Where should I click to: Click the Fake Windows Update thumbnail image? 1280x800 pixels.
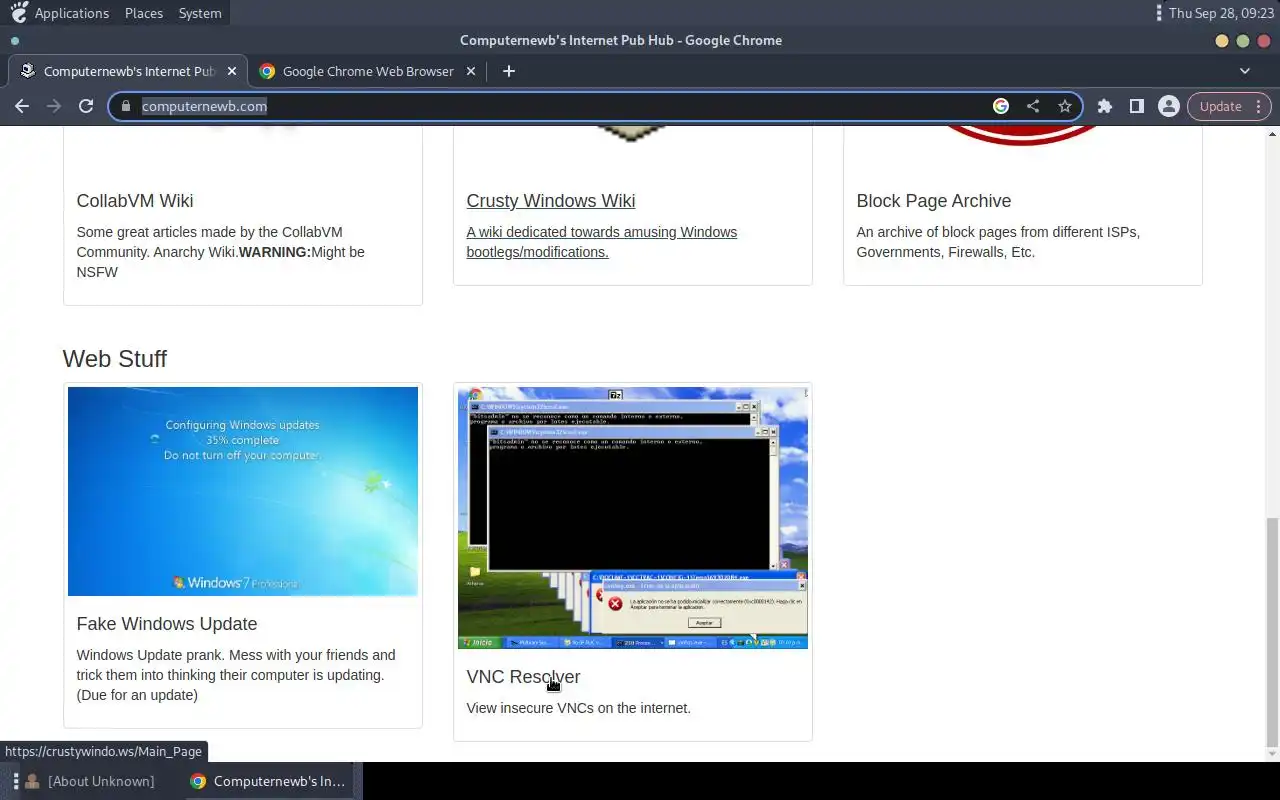pyautogui.click(x=243, y=491)
